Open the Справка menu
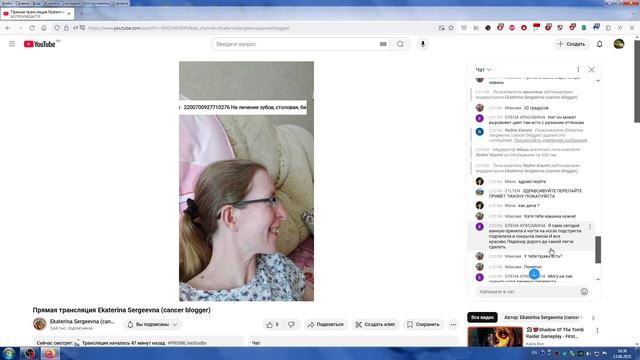This screenshot has height=360, width=640. [120, 3]
